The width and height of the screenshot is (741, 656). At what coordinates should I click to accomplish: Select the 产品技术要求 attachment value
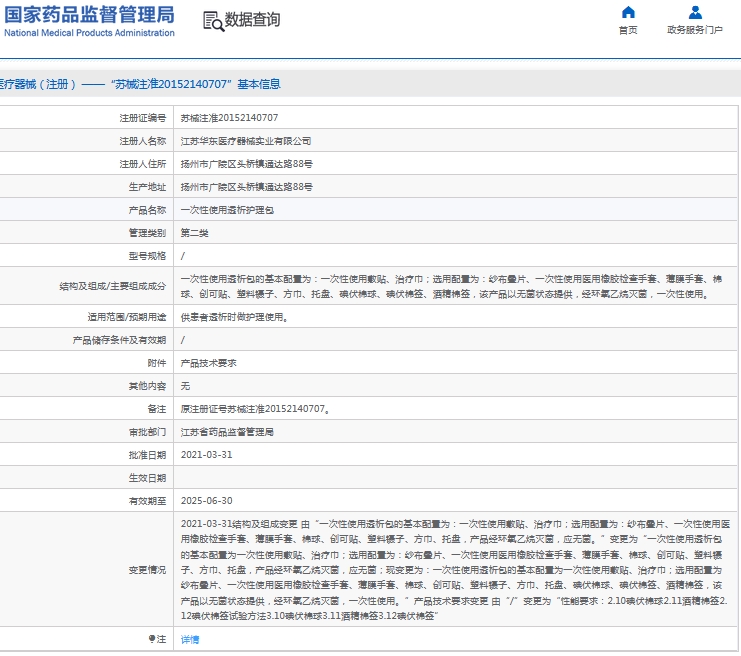(208, 363)
